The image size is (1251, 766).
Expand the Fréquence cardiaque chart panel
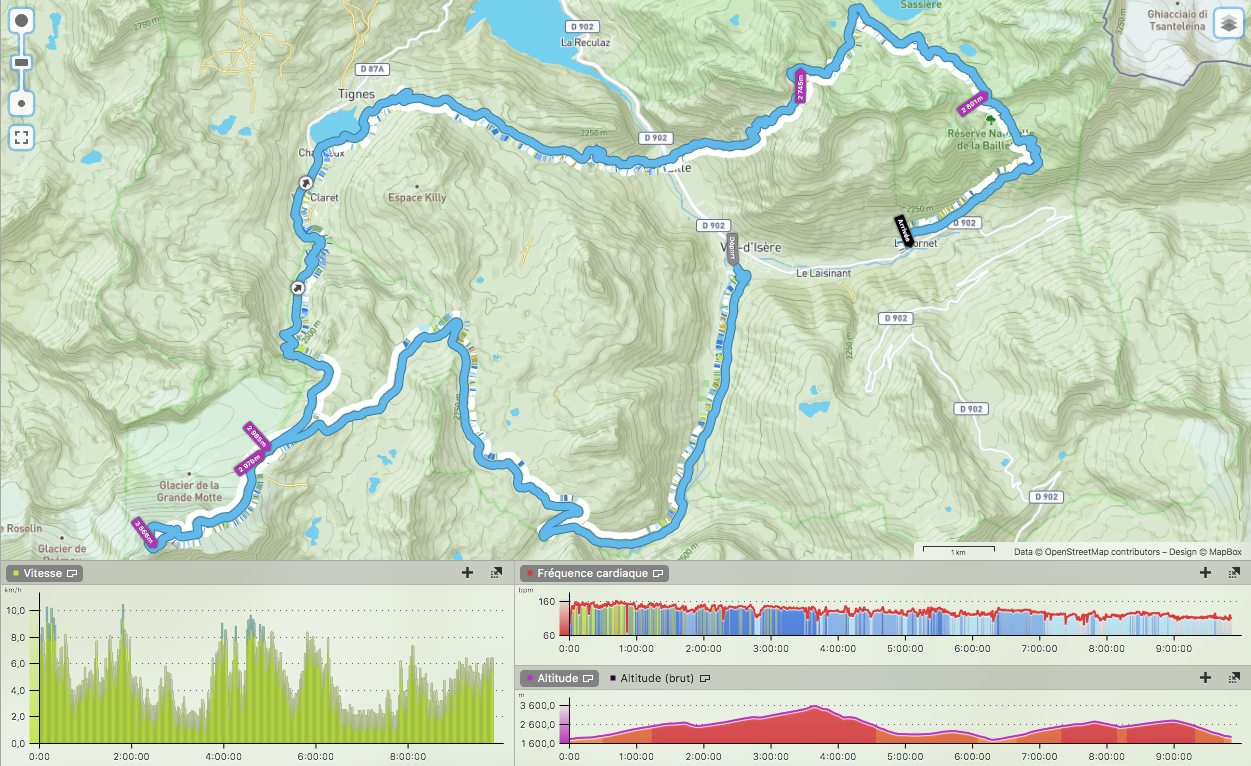1235,573
